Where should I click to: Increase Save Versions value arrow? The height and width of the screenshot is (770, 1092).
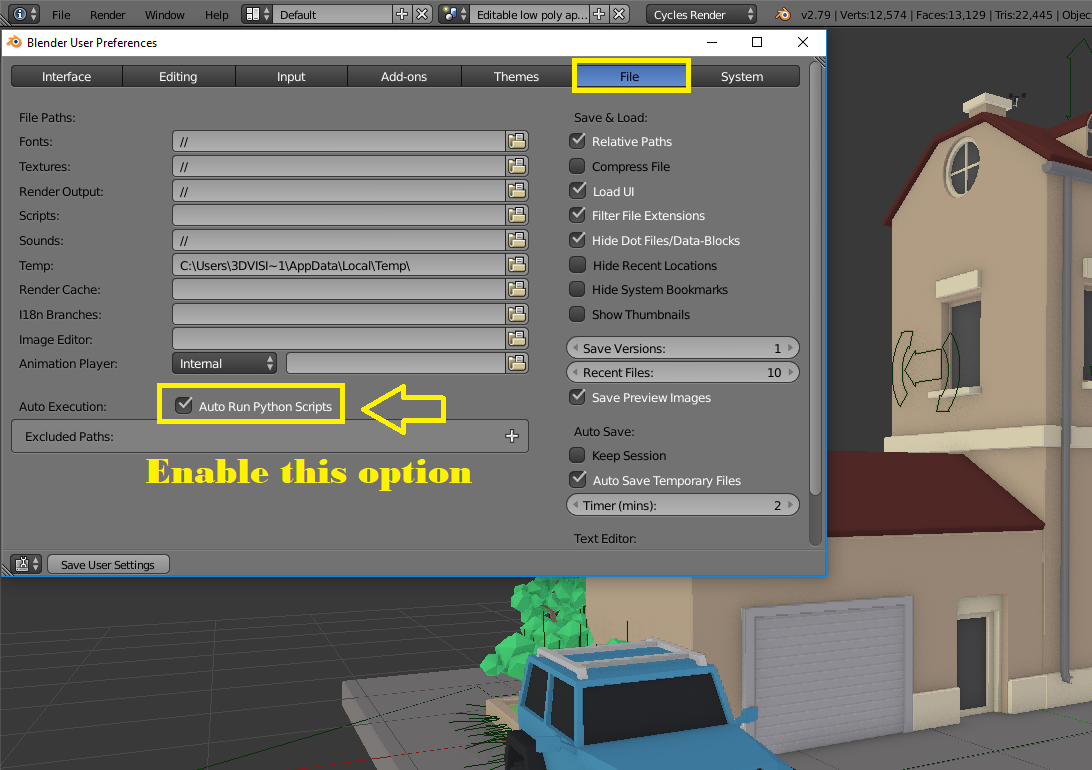(x=790, y=347)
